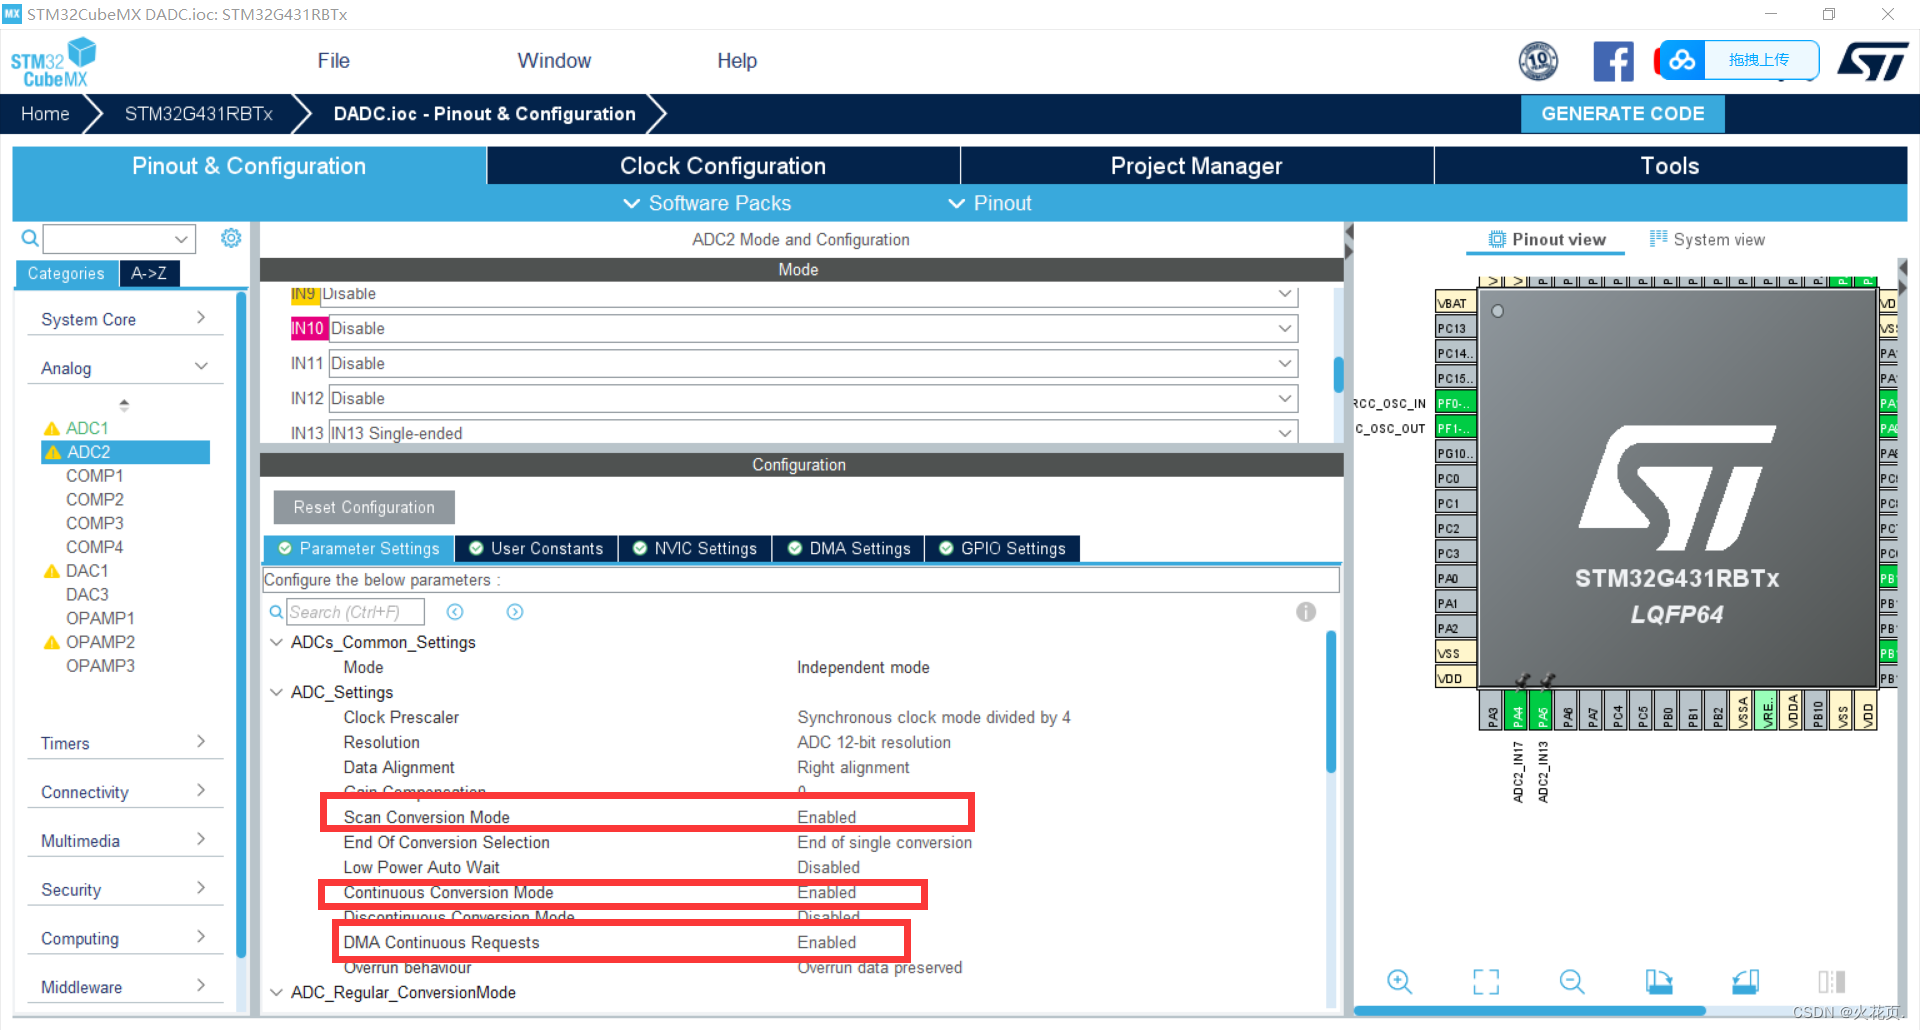The image size is (1920, 1030).
Task: Collapse the ADCs_Common_Settings group
Action: (277, 642)
